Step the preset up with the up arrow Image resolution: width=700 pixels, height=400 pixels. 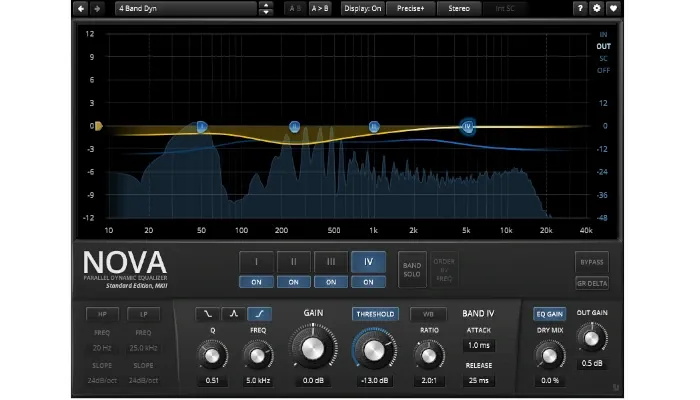click(266, 4)
